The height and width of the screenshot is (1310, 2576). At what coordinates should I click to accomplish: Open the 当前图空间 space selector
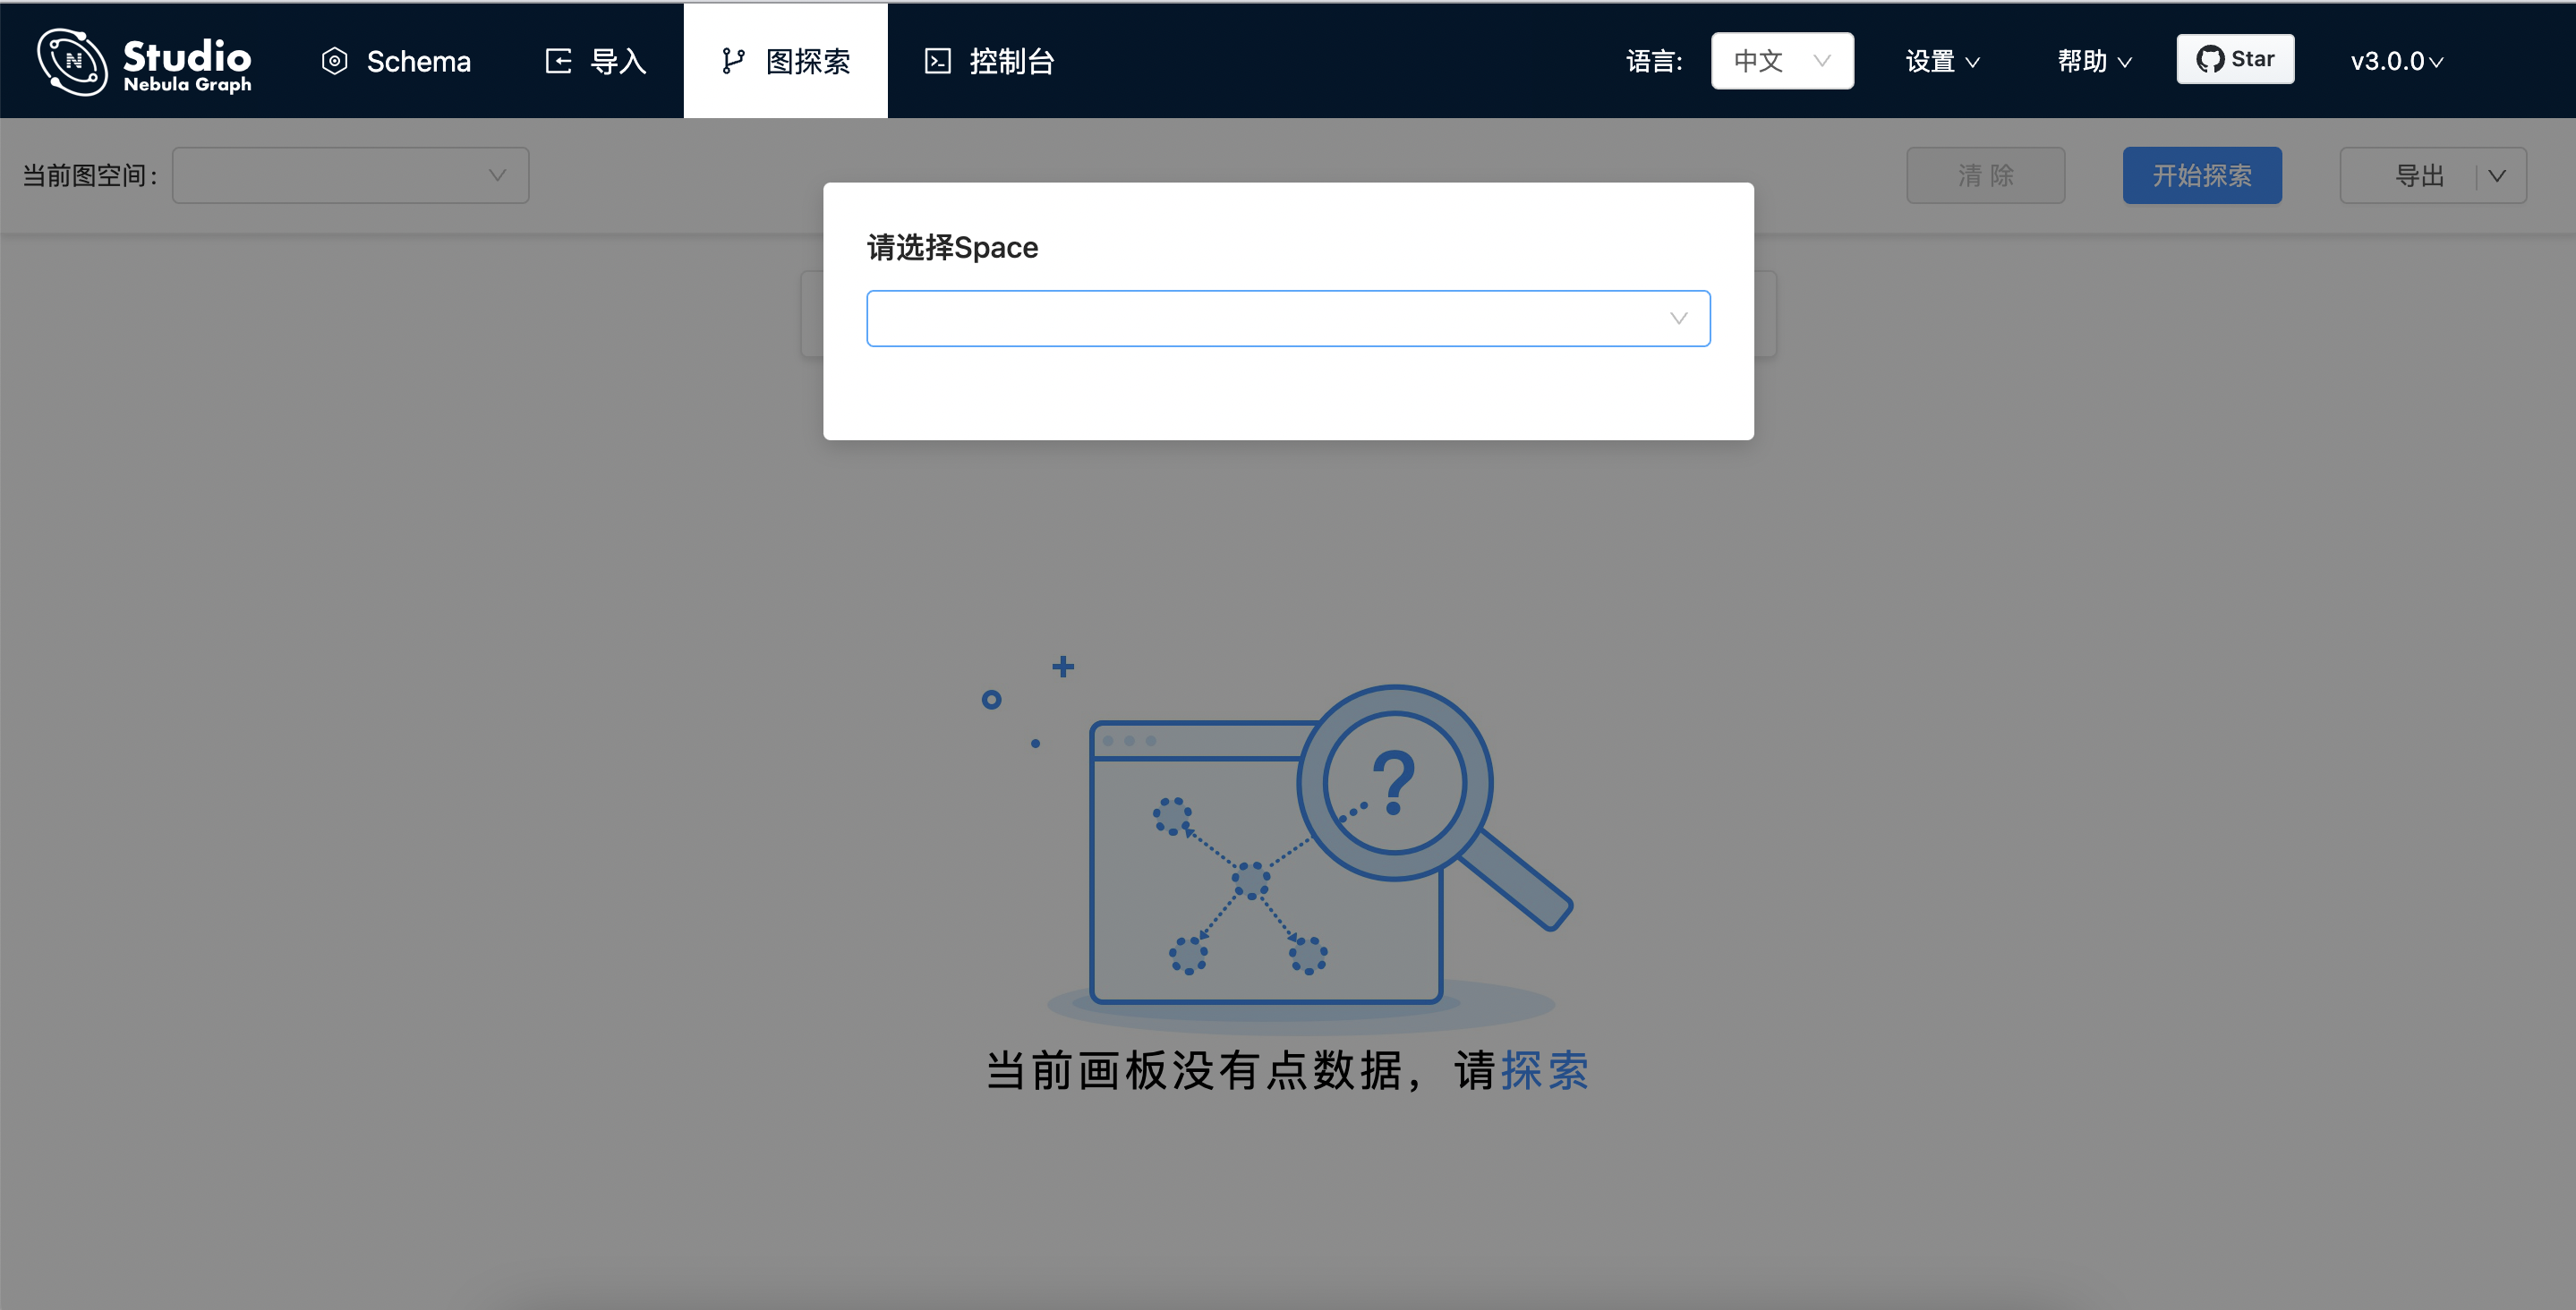point(350,175)
